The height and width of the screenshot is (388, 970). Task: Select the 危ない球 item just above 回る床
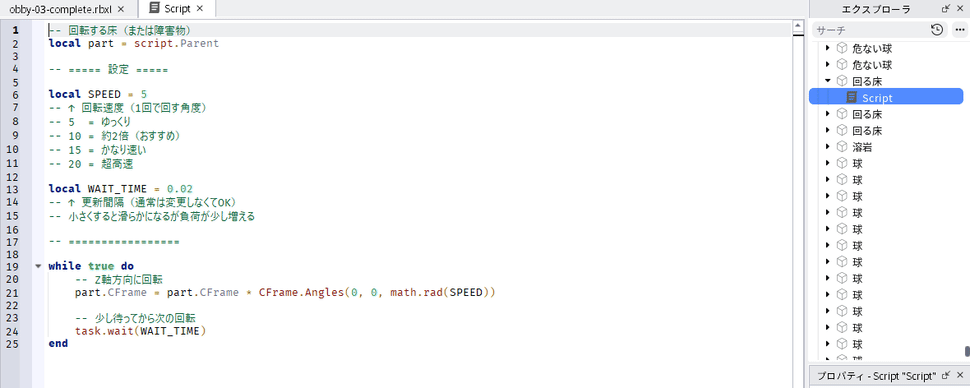point(872,64)
